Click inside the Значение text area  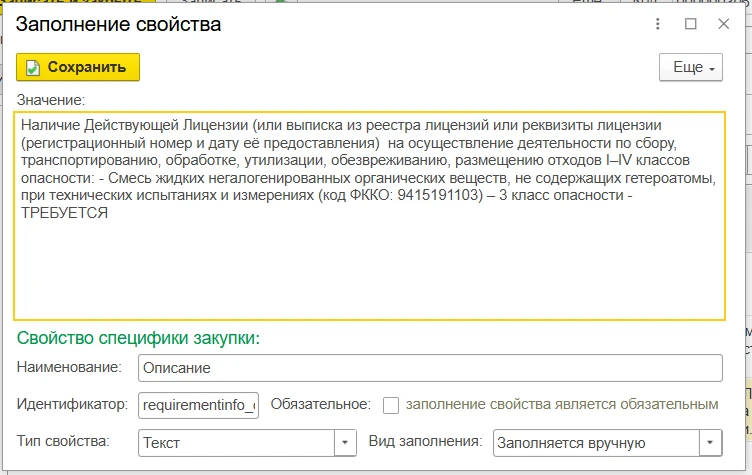[x=369, y=216]
